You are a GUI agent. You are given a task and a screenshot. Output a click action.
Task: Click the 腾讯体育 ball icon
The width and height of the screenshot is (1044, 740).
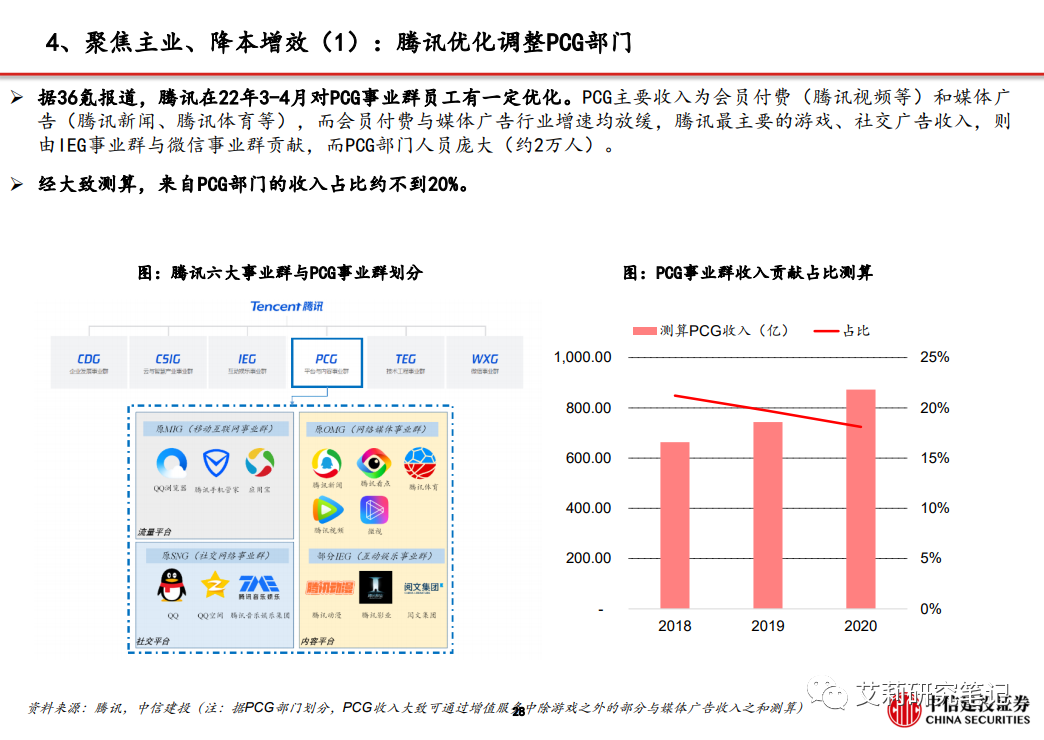pos(420,463)
